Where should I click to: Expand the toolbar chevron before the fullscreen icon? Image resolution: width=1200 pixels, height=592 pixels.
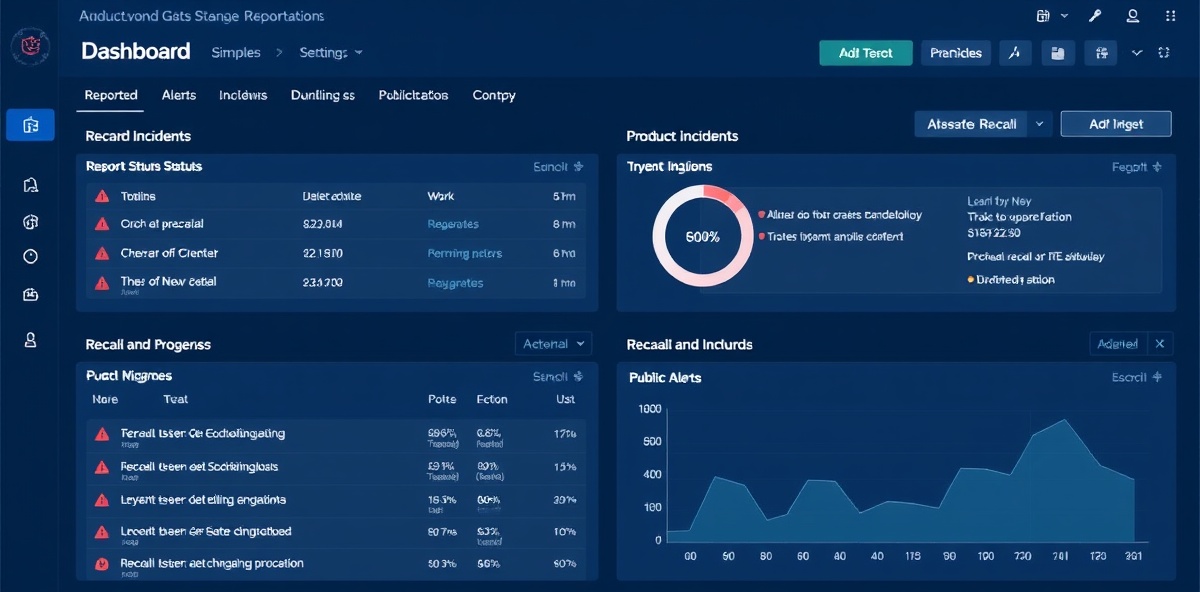pyautogui.click(x=1136, y=53)
